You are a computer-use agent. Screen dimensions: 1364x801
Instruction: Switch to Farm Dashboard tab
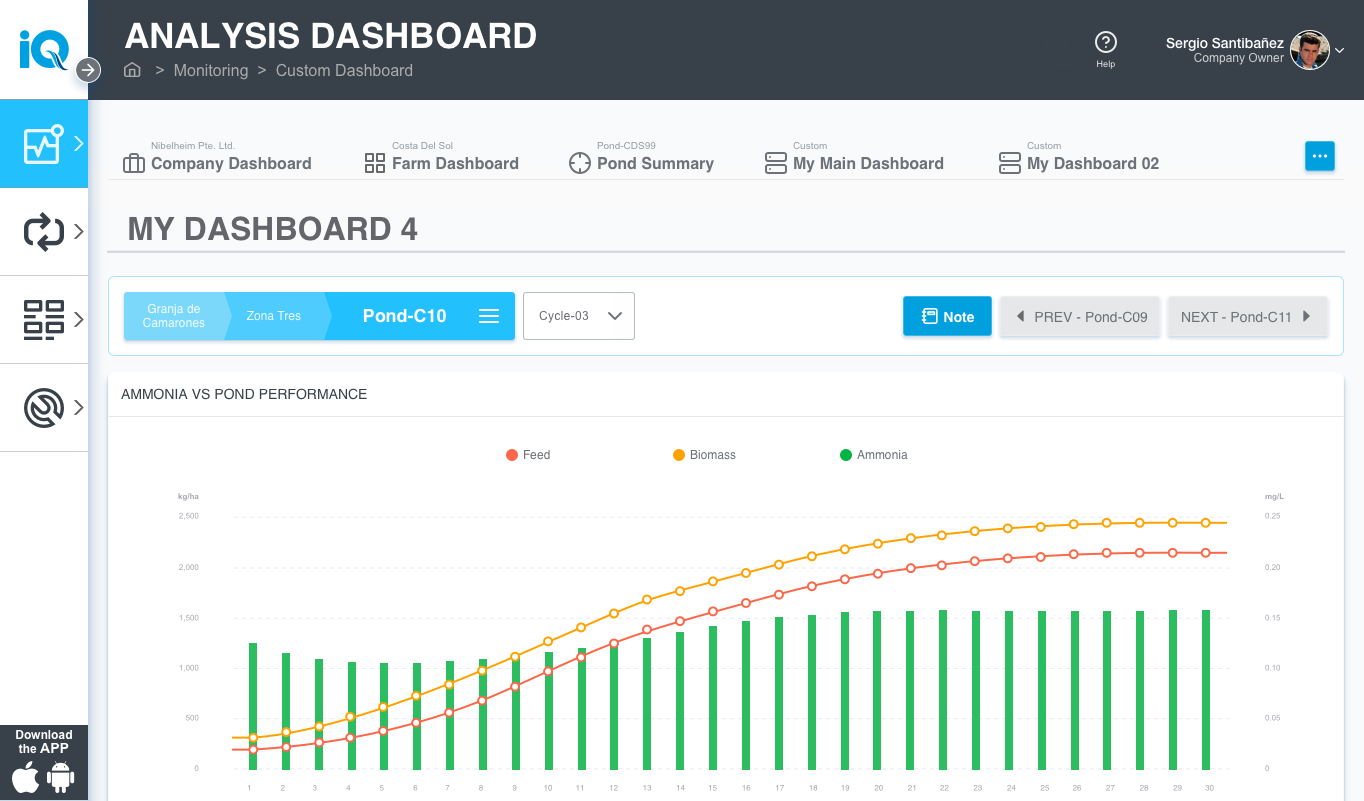click(x=442, y=163)
